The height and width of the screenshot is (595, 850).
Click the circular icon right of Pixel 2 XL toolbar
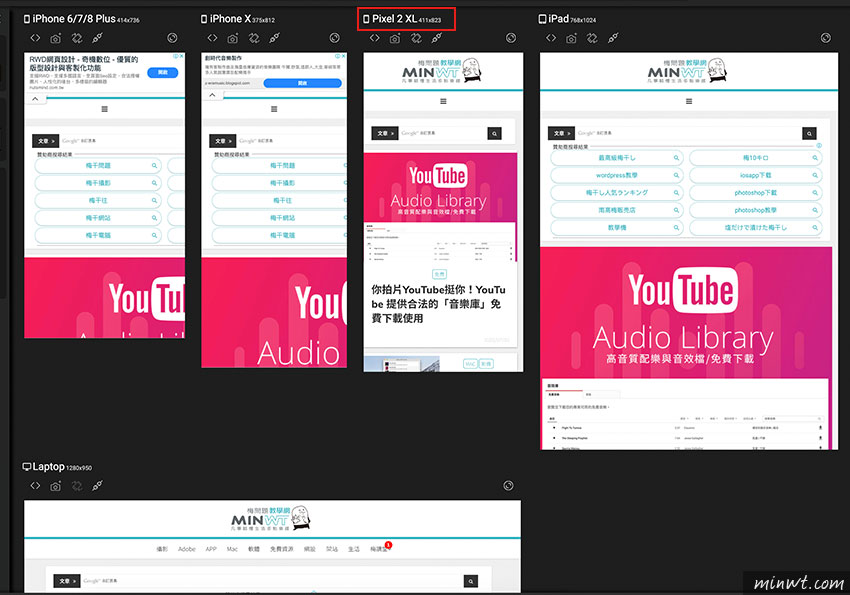click(x=511, y=38)
